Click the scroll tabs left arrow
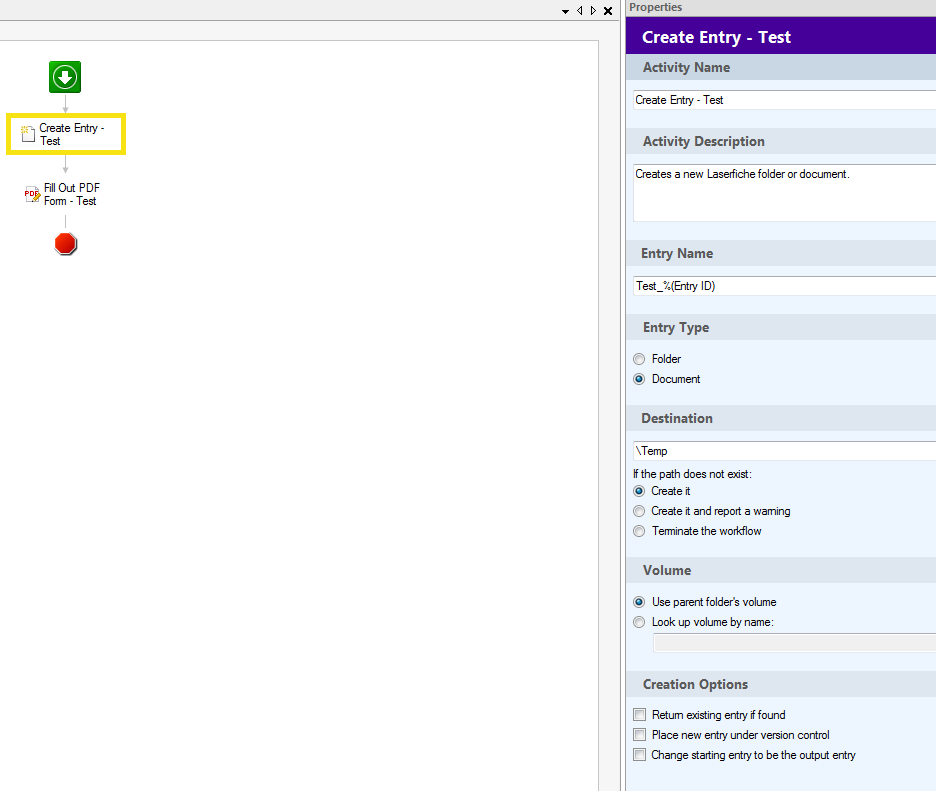 [580, 11]
